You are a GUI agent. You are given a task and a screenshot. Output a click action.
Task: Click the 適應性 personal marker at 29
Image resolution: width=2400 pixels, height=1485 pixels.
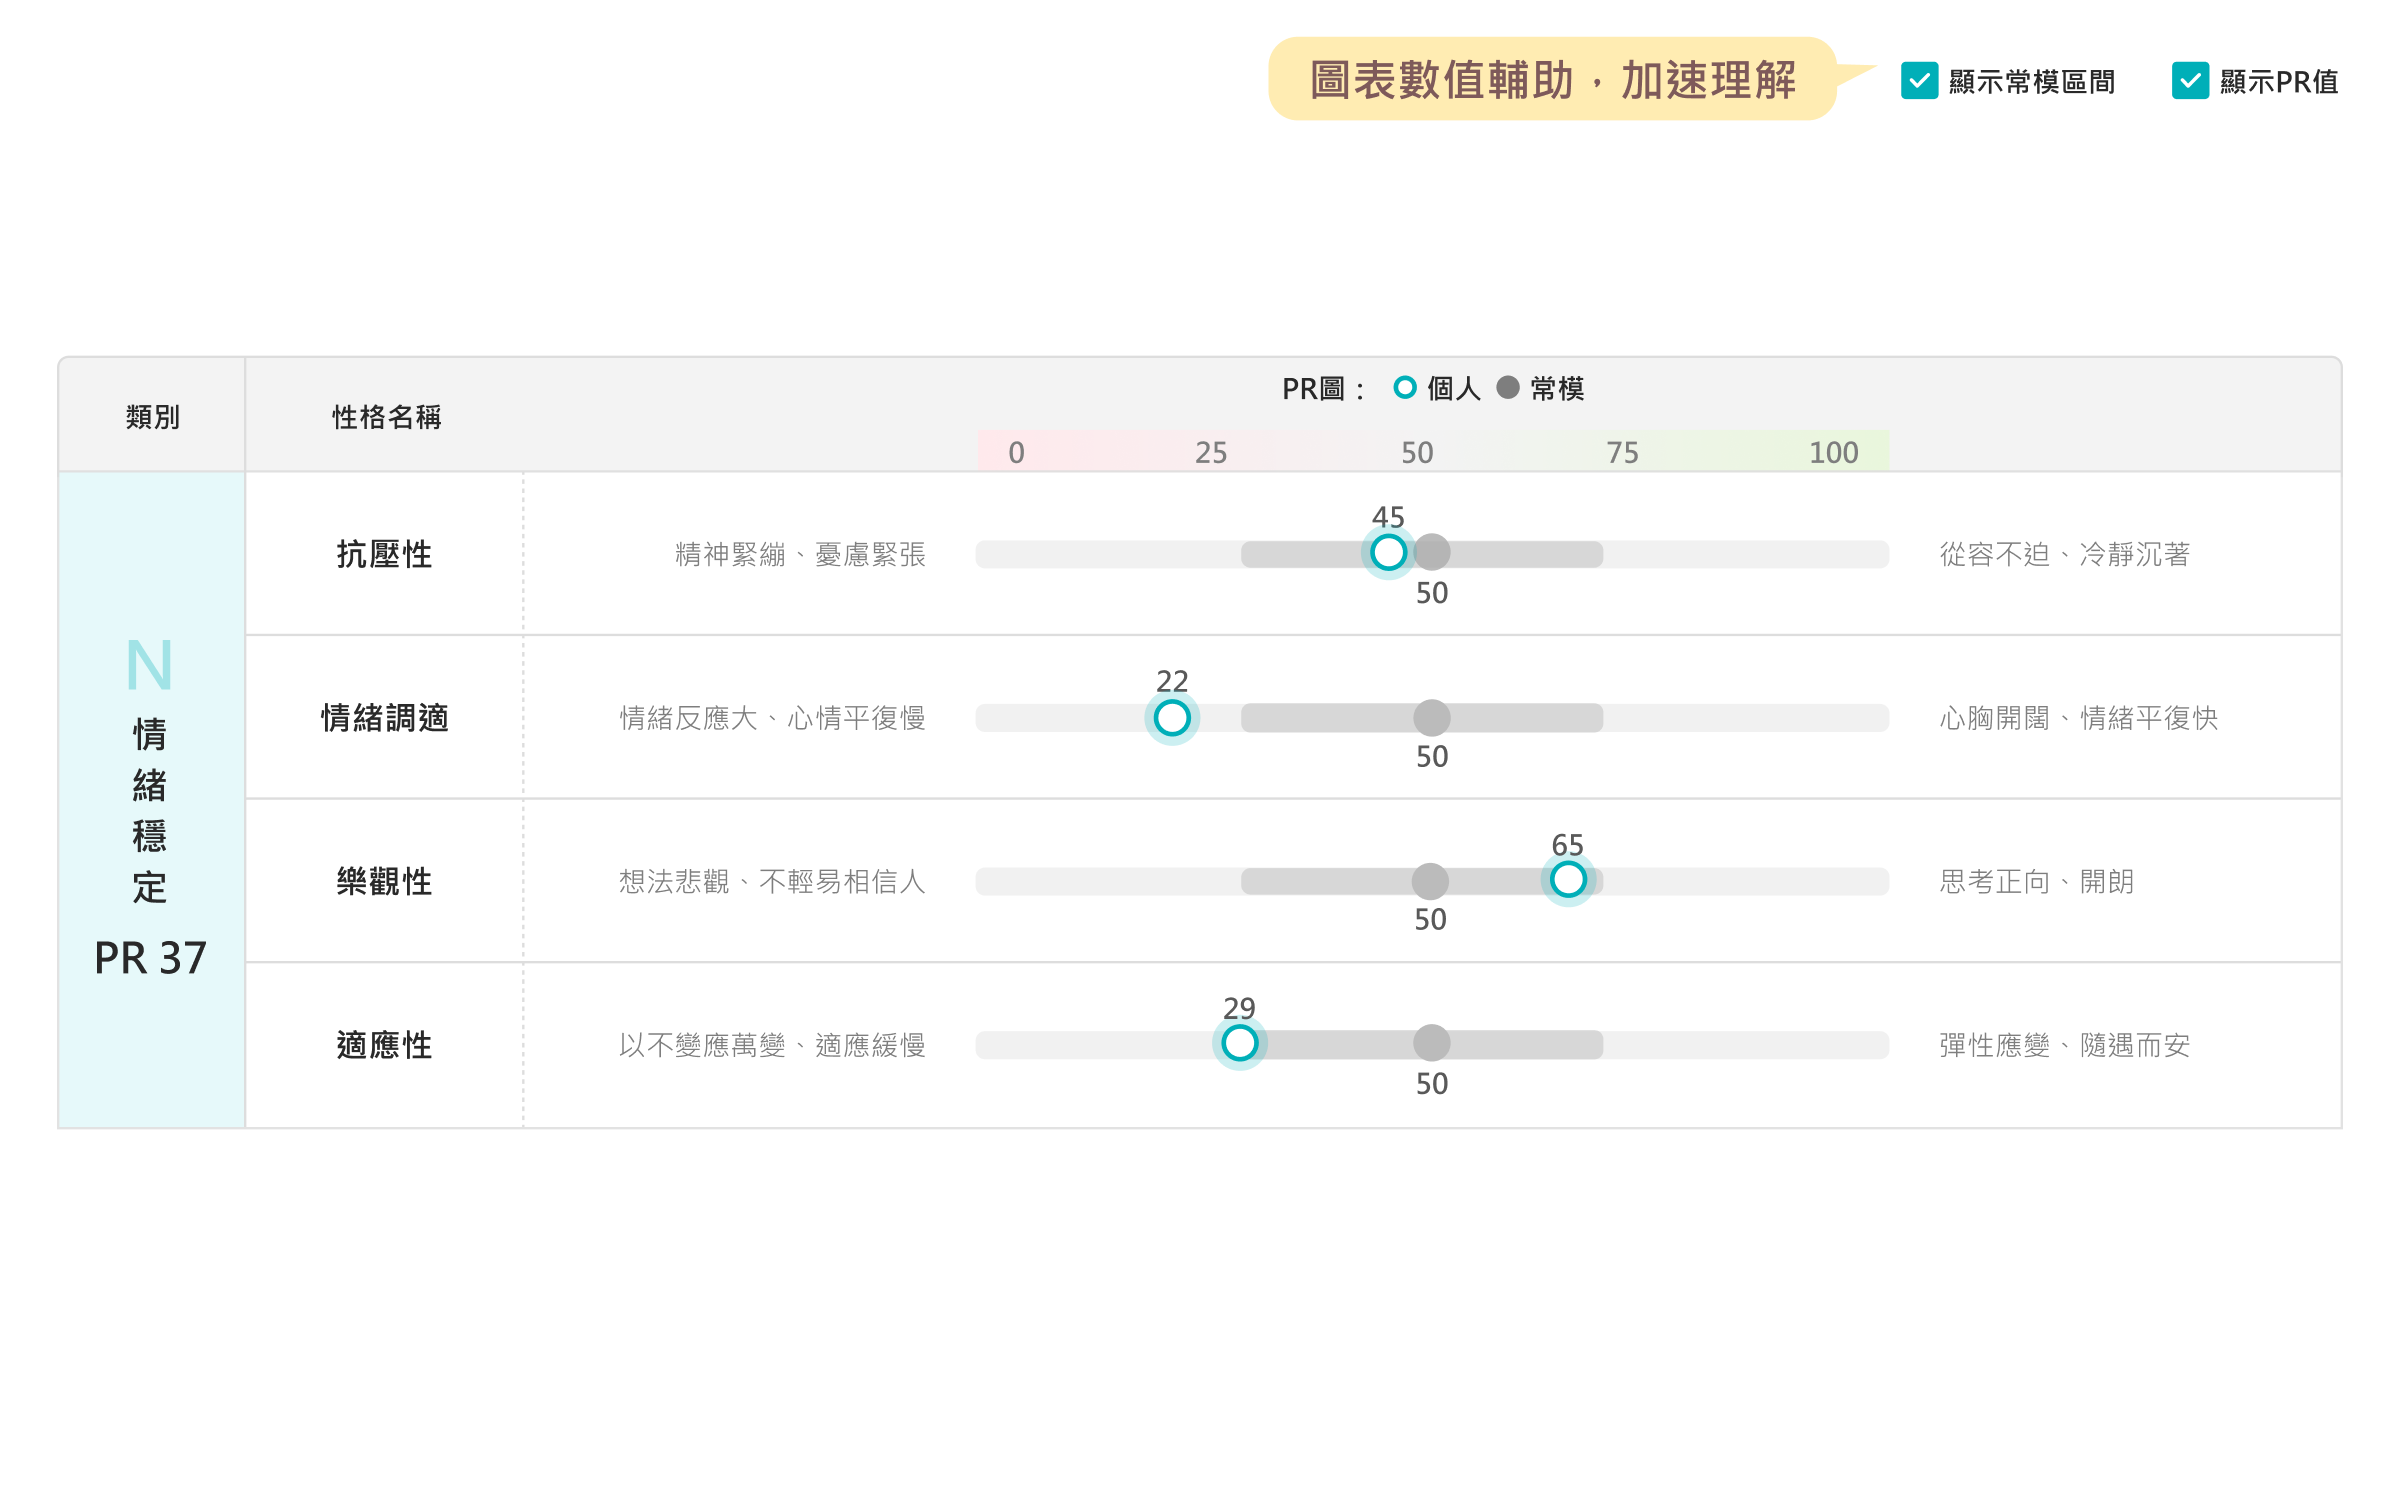pos(1239,1043)
